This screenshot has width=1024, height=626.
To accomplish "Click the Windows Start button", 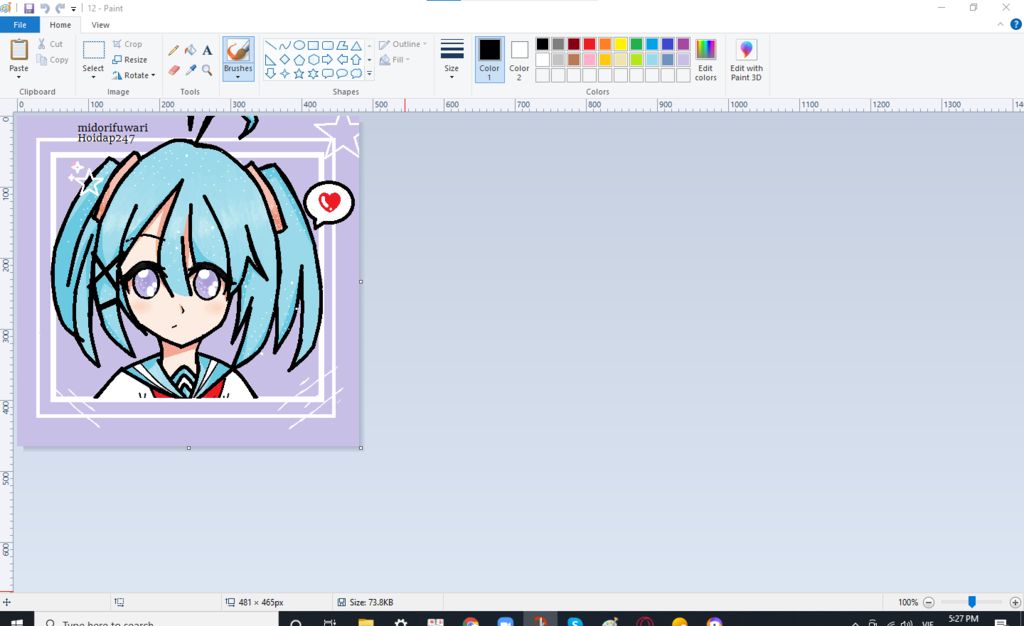I will click(x=16, y=622).
